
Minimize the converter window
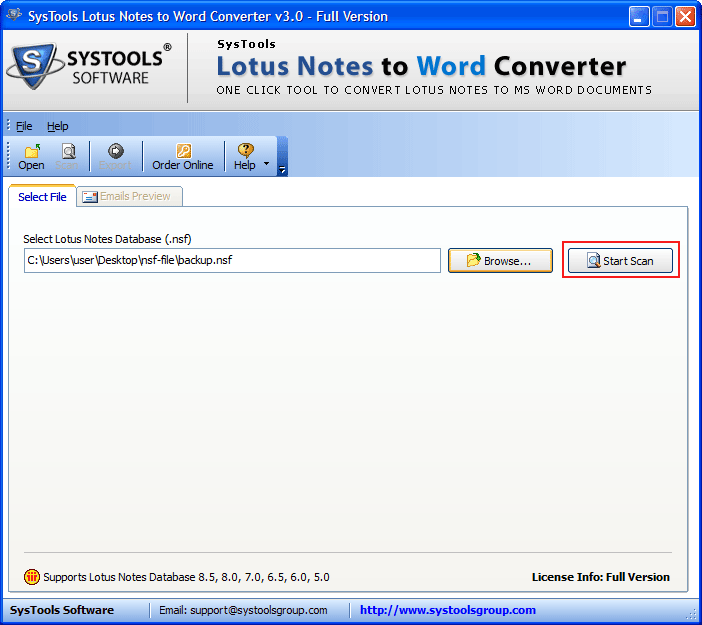coord(639,17)
